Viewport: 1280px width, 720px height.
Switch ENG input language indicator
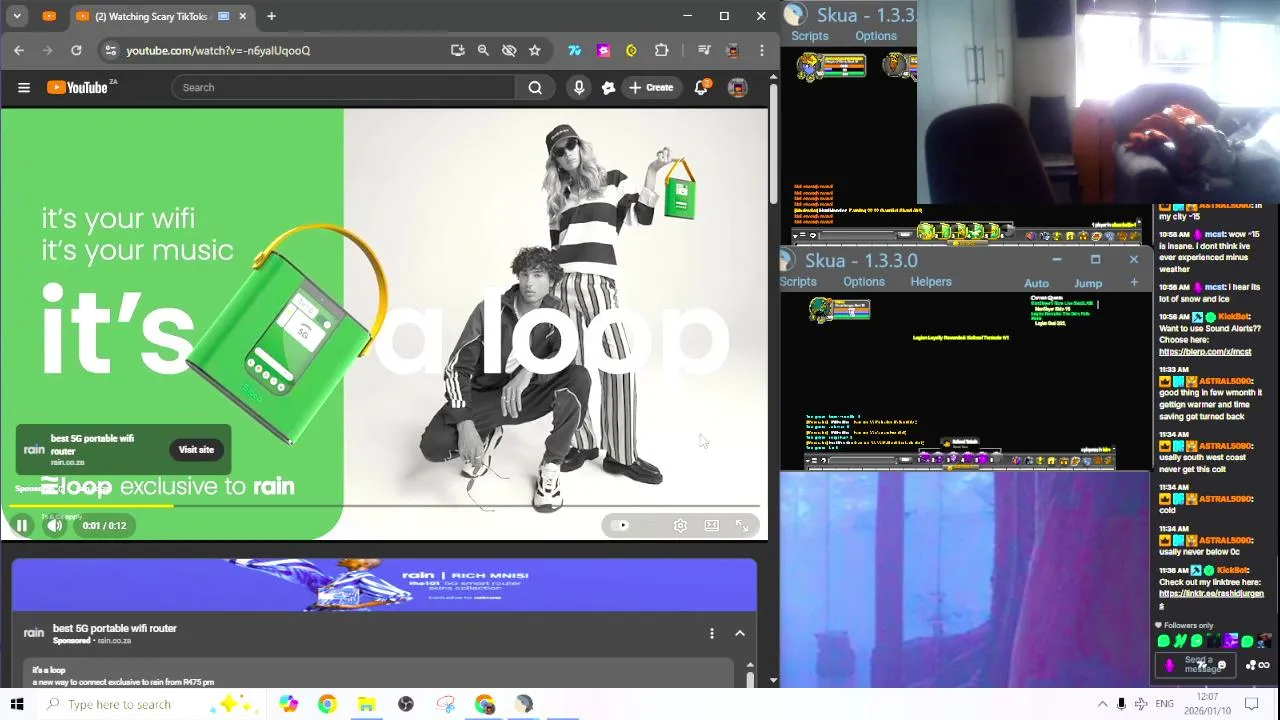pos(1165,704)
